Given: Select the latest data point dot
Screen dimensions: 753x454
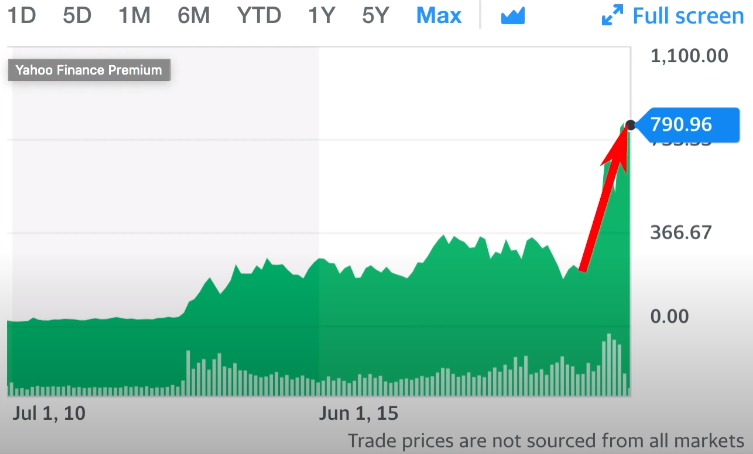Looking at the screenshot, I should (630, 125).
